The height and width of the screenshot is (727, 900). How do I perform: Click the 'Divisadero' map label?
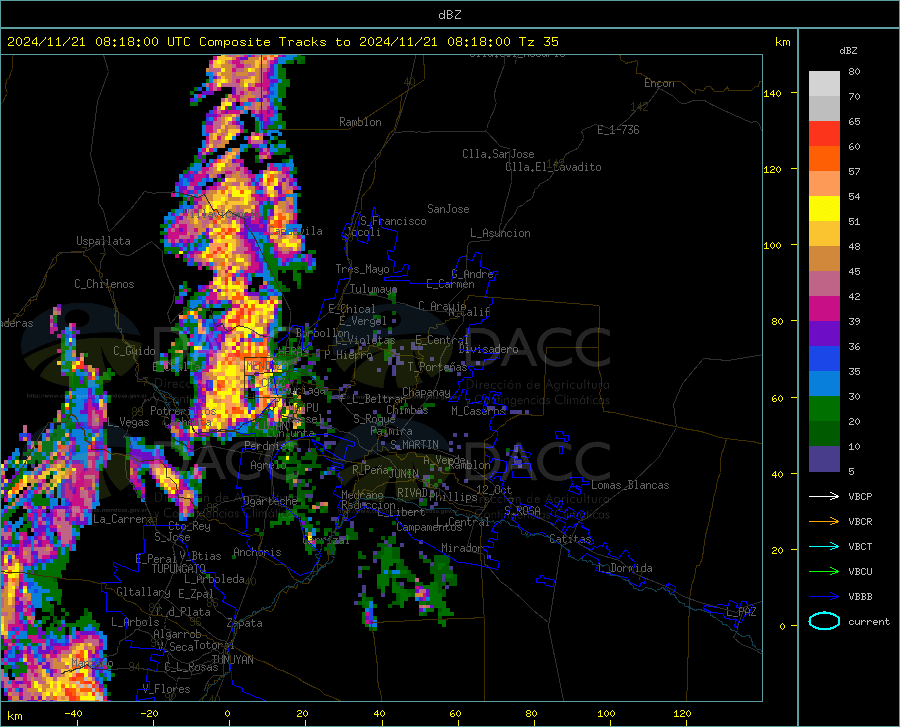pyautogui.click(x=488, y=349)
